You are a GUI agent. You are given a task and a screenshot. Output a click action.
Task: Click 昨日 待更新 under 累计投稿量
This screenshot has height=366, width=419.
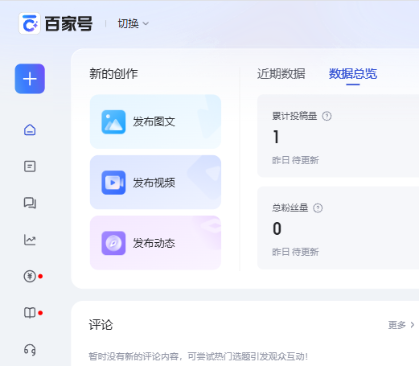[x=295, y=160]
